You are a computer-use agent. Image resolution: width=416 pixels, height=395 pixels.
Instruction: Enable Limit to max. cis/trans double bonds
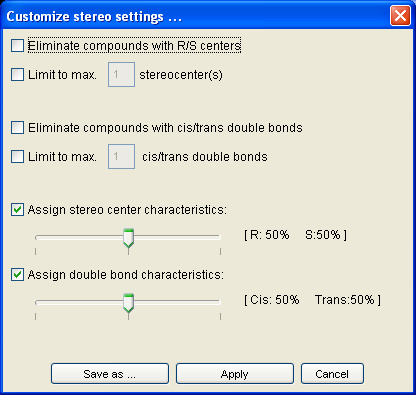(17, 157)
